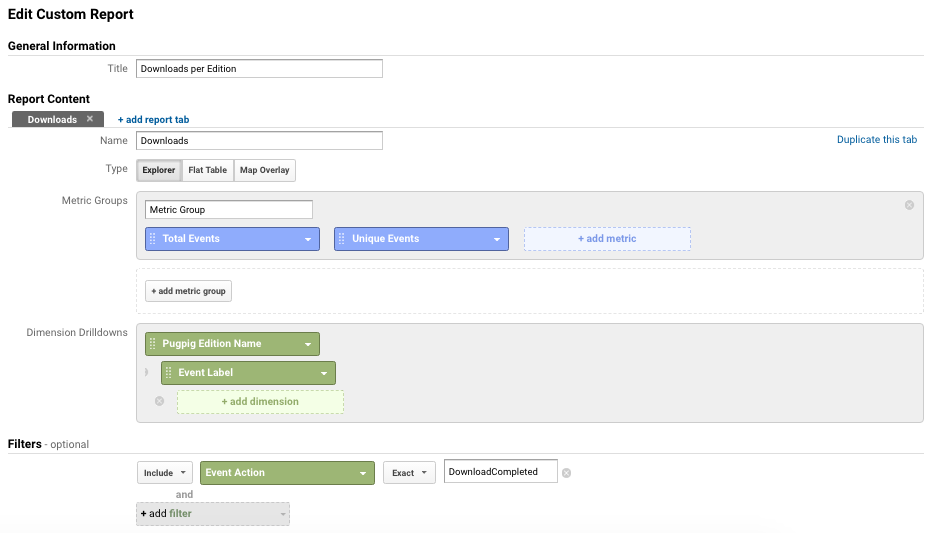Close the Downloads report tab with X

90,119
